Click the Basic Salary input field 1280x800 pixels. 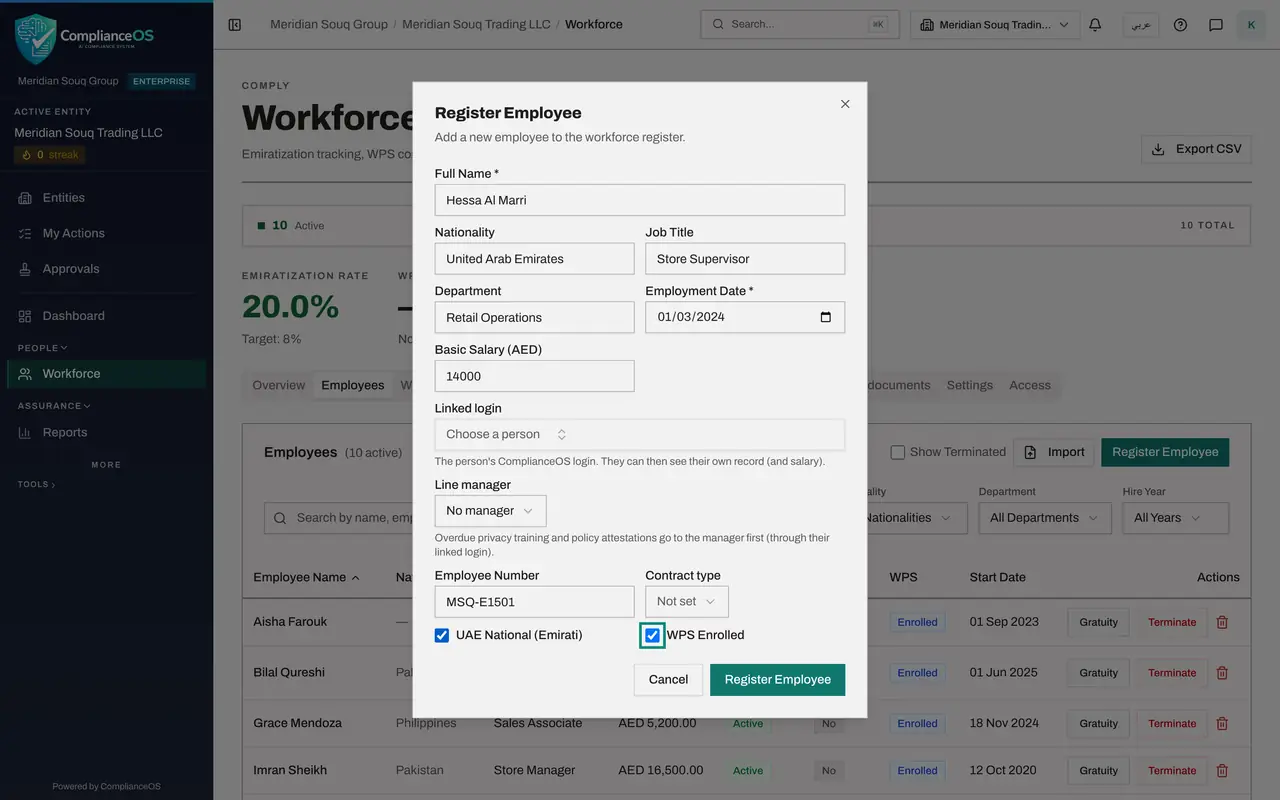[x=535, y=376]
